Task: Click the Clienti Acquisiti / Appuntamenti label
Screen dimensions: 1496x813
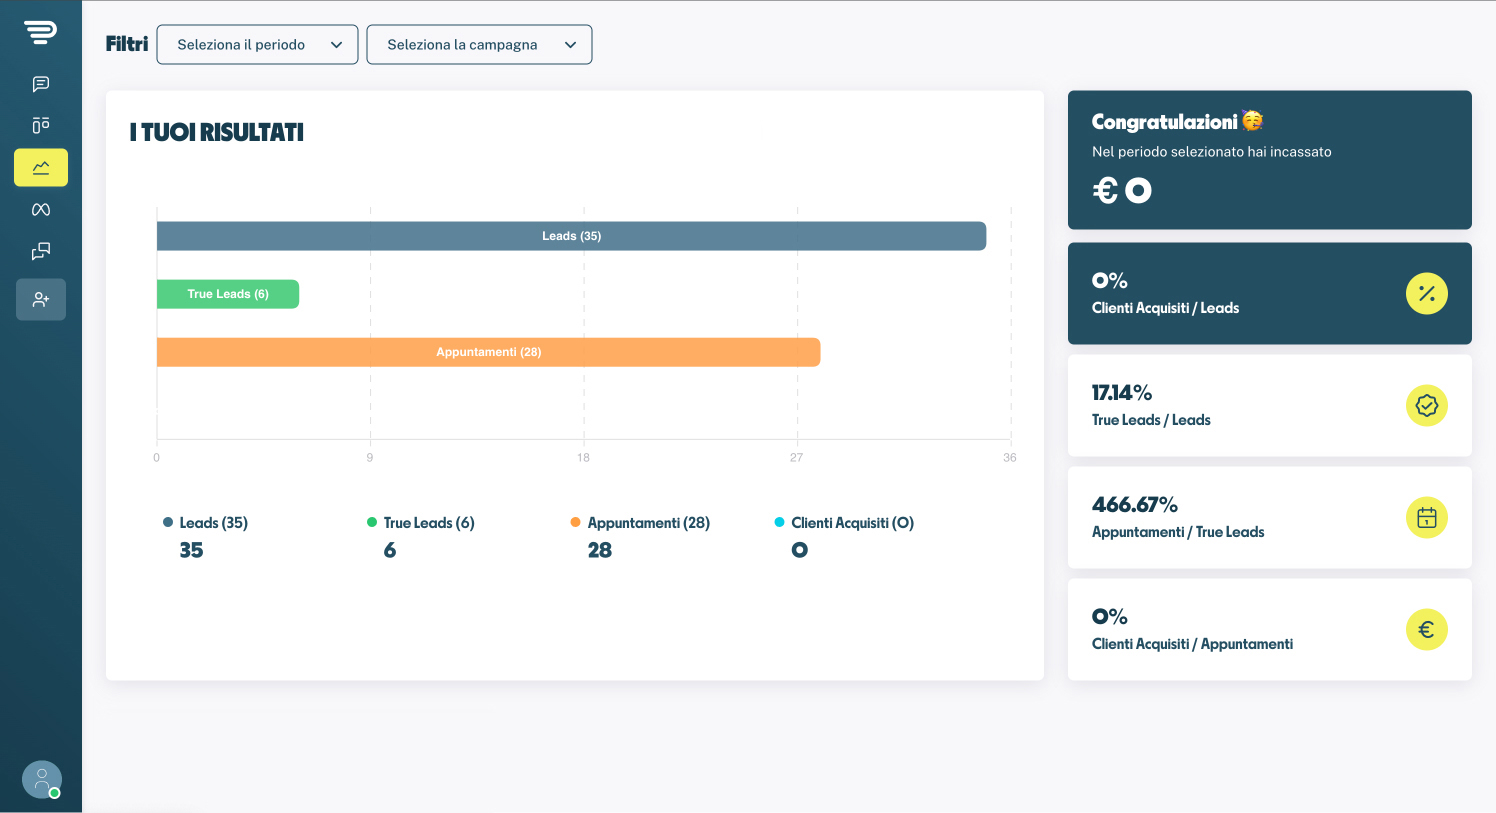Action: click(1192, 644)
